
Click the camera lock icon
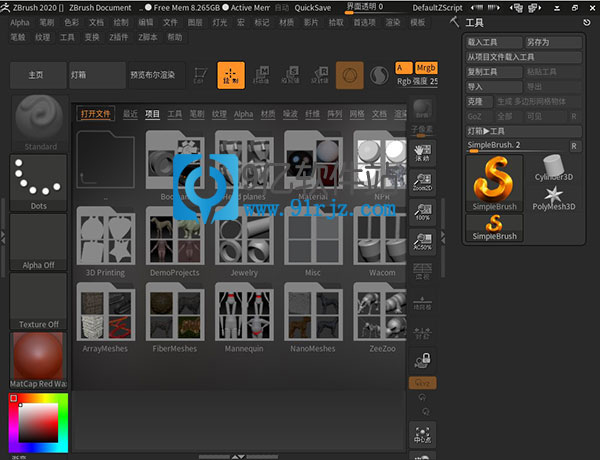[x=422, y=360]
